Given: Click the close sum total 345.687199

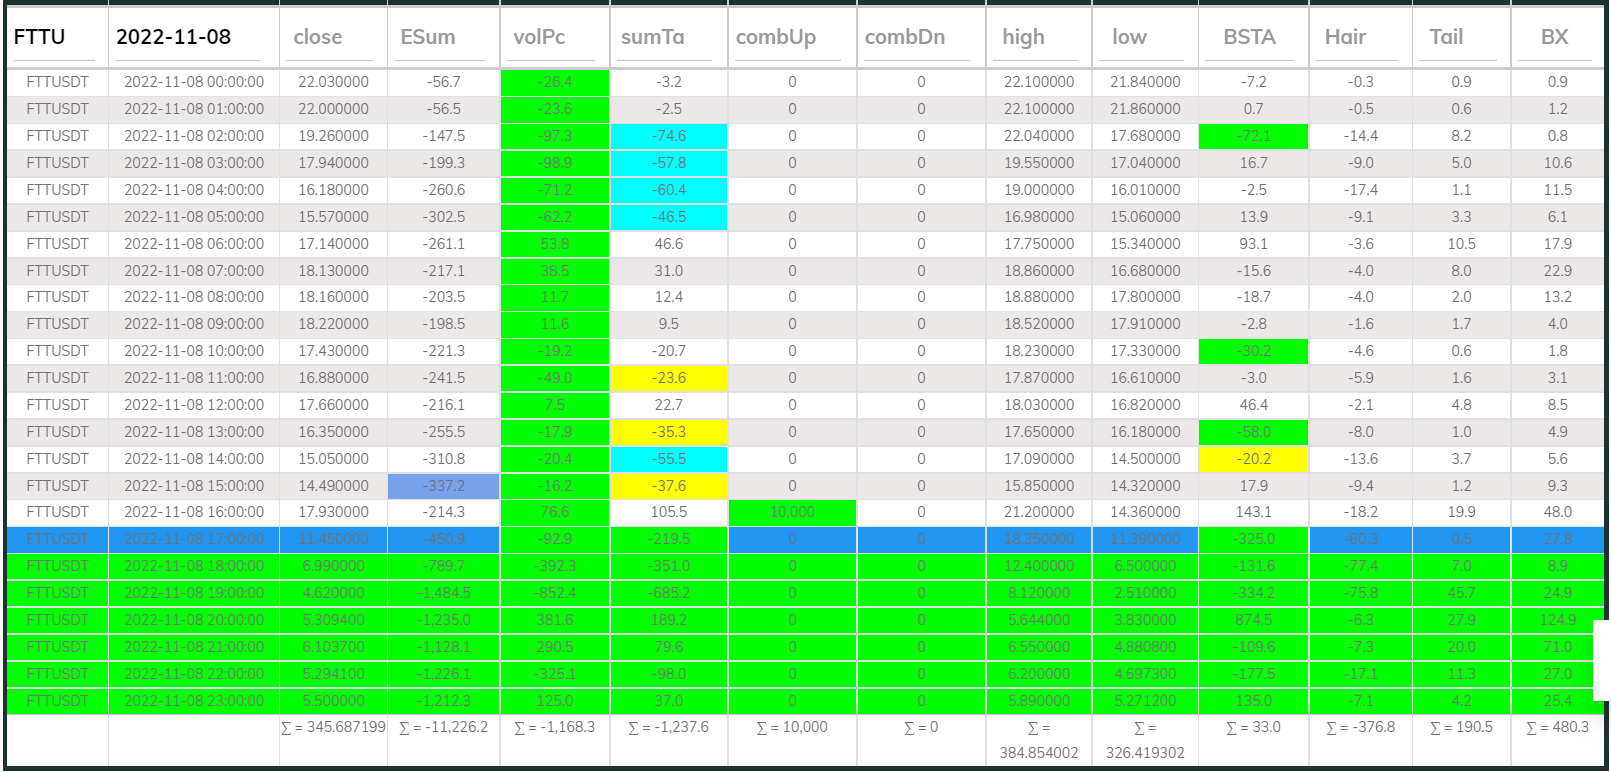Looking at the screenshot, I should coord(333,727).
